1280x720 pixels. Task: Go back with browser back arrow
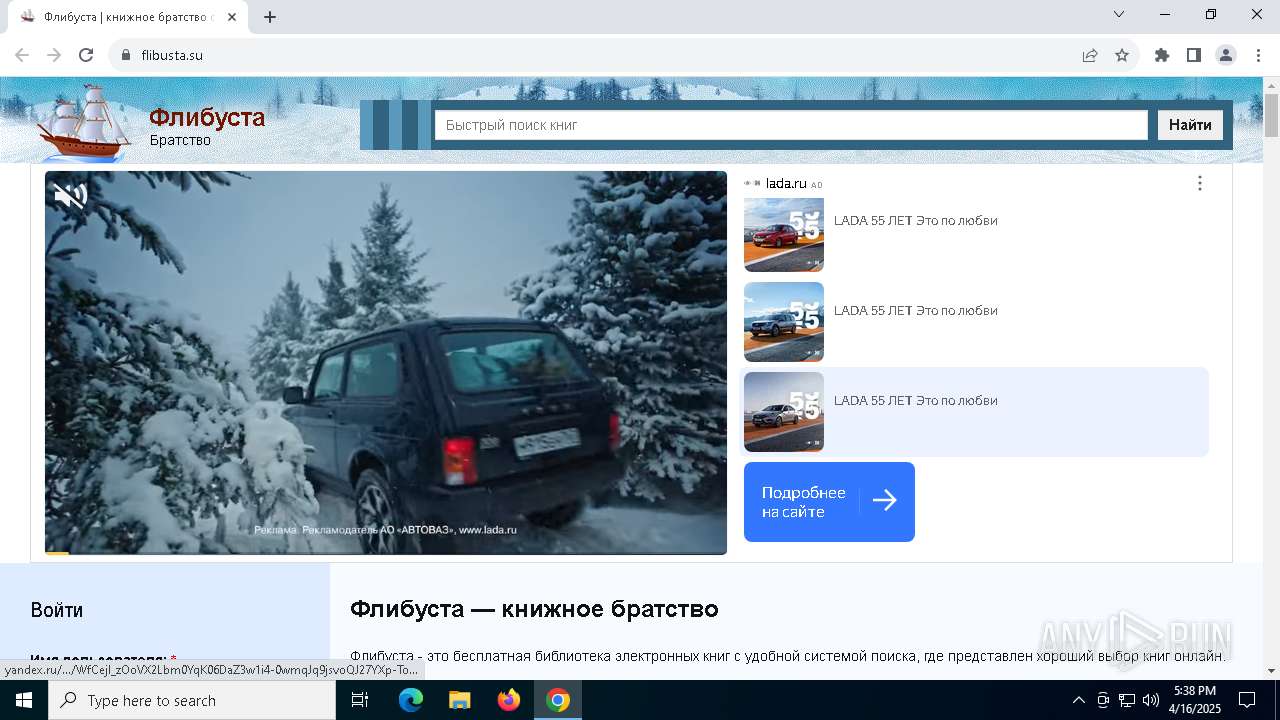(22, 55)
